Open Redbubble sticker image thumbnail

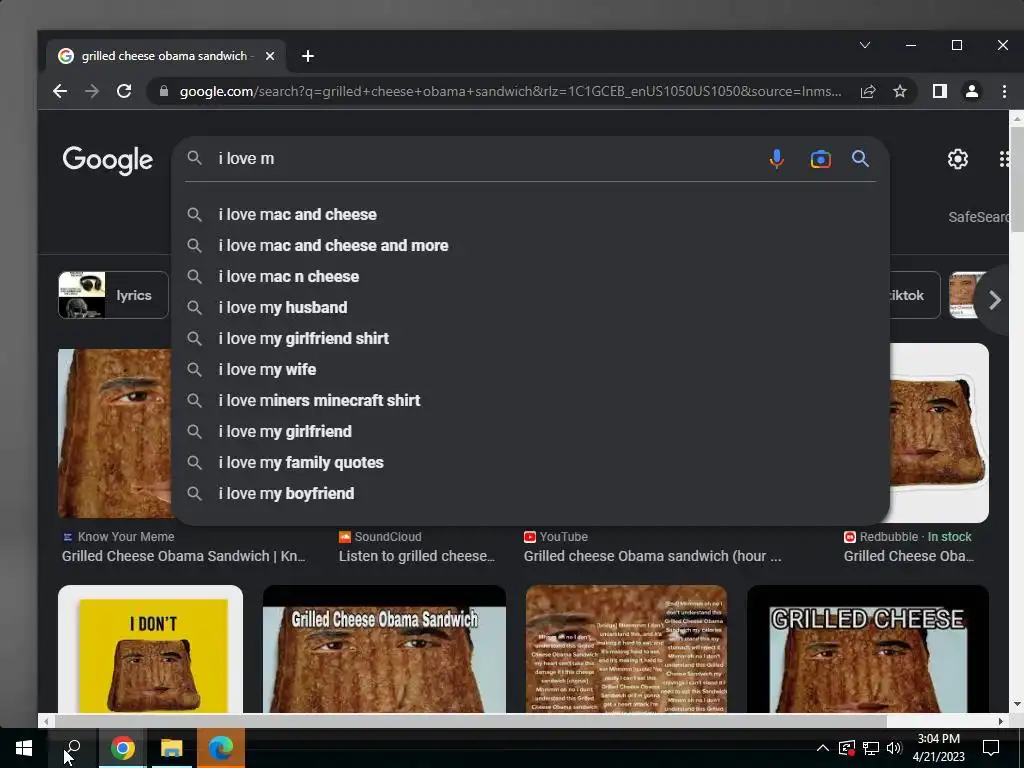coord(939,433)
